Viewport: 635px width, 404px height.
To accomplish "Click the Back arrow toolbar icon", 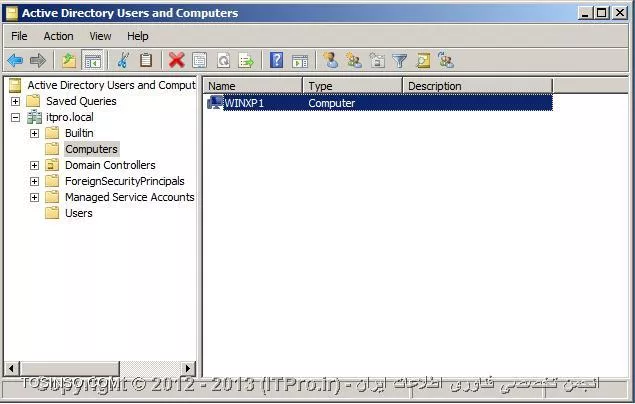I will tap(15, 61).
